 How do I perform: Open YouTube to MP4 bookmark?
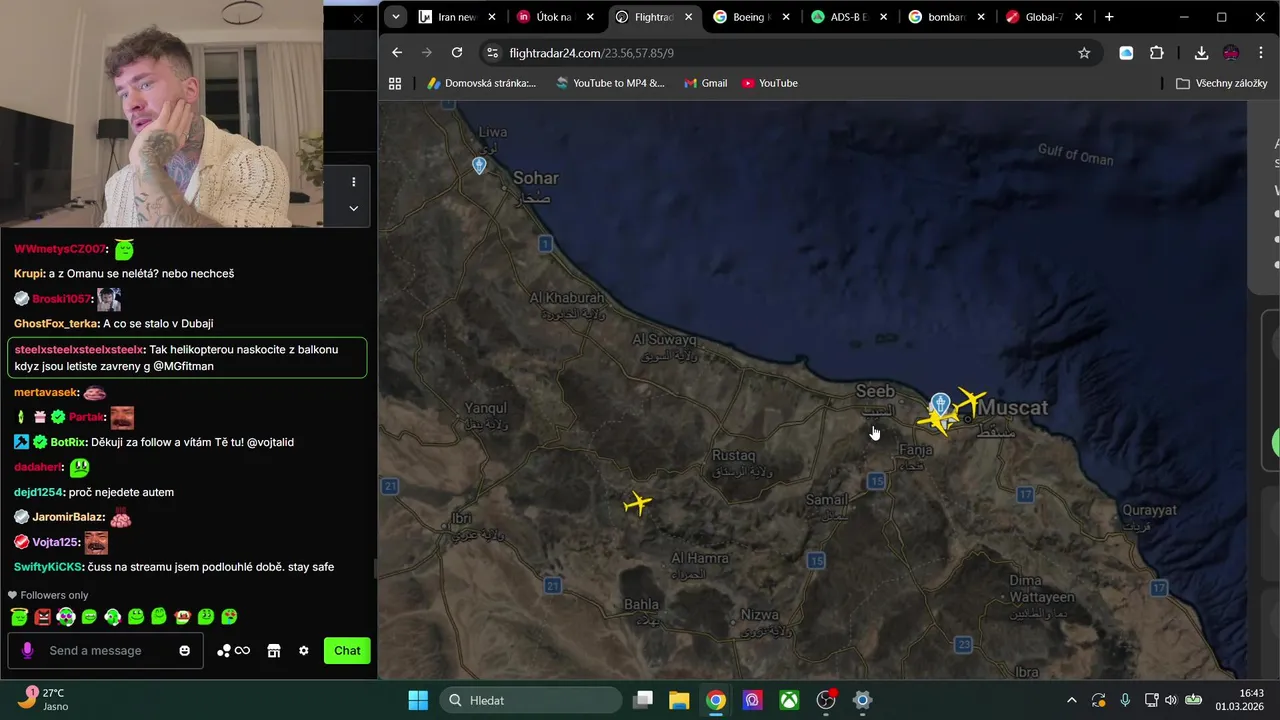coord(609,83)
